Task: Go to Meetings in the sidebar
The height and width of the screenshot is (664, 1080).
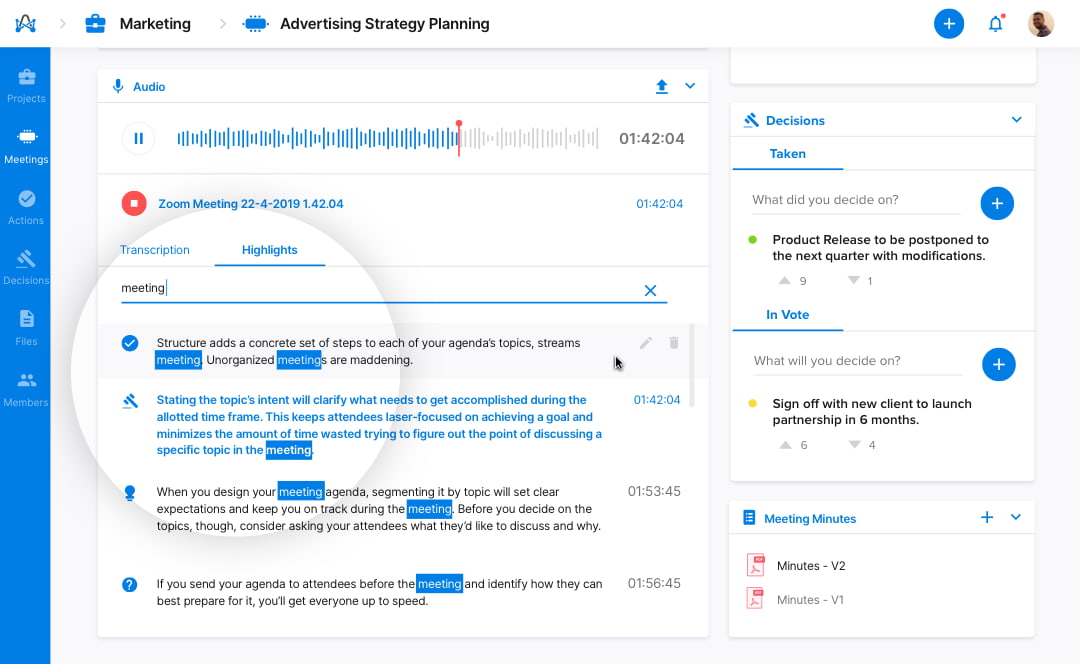Action: coord(26,147)
